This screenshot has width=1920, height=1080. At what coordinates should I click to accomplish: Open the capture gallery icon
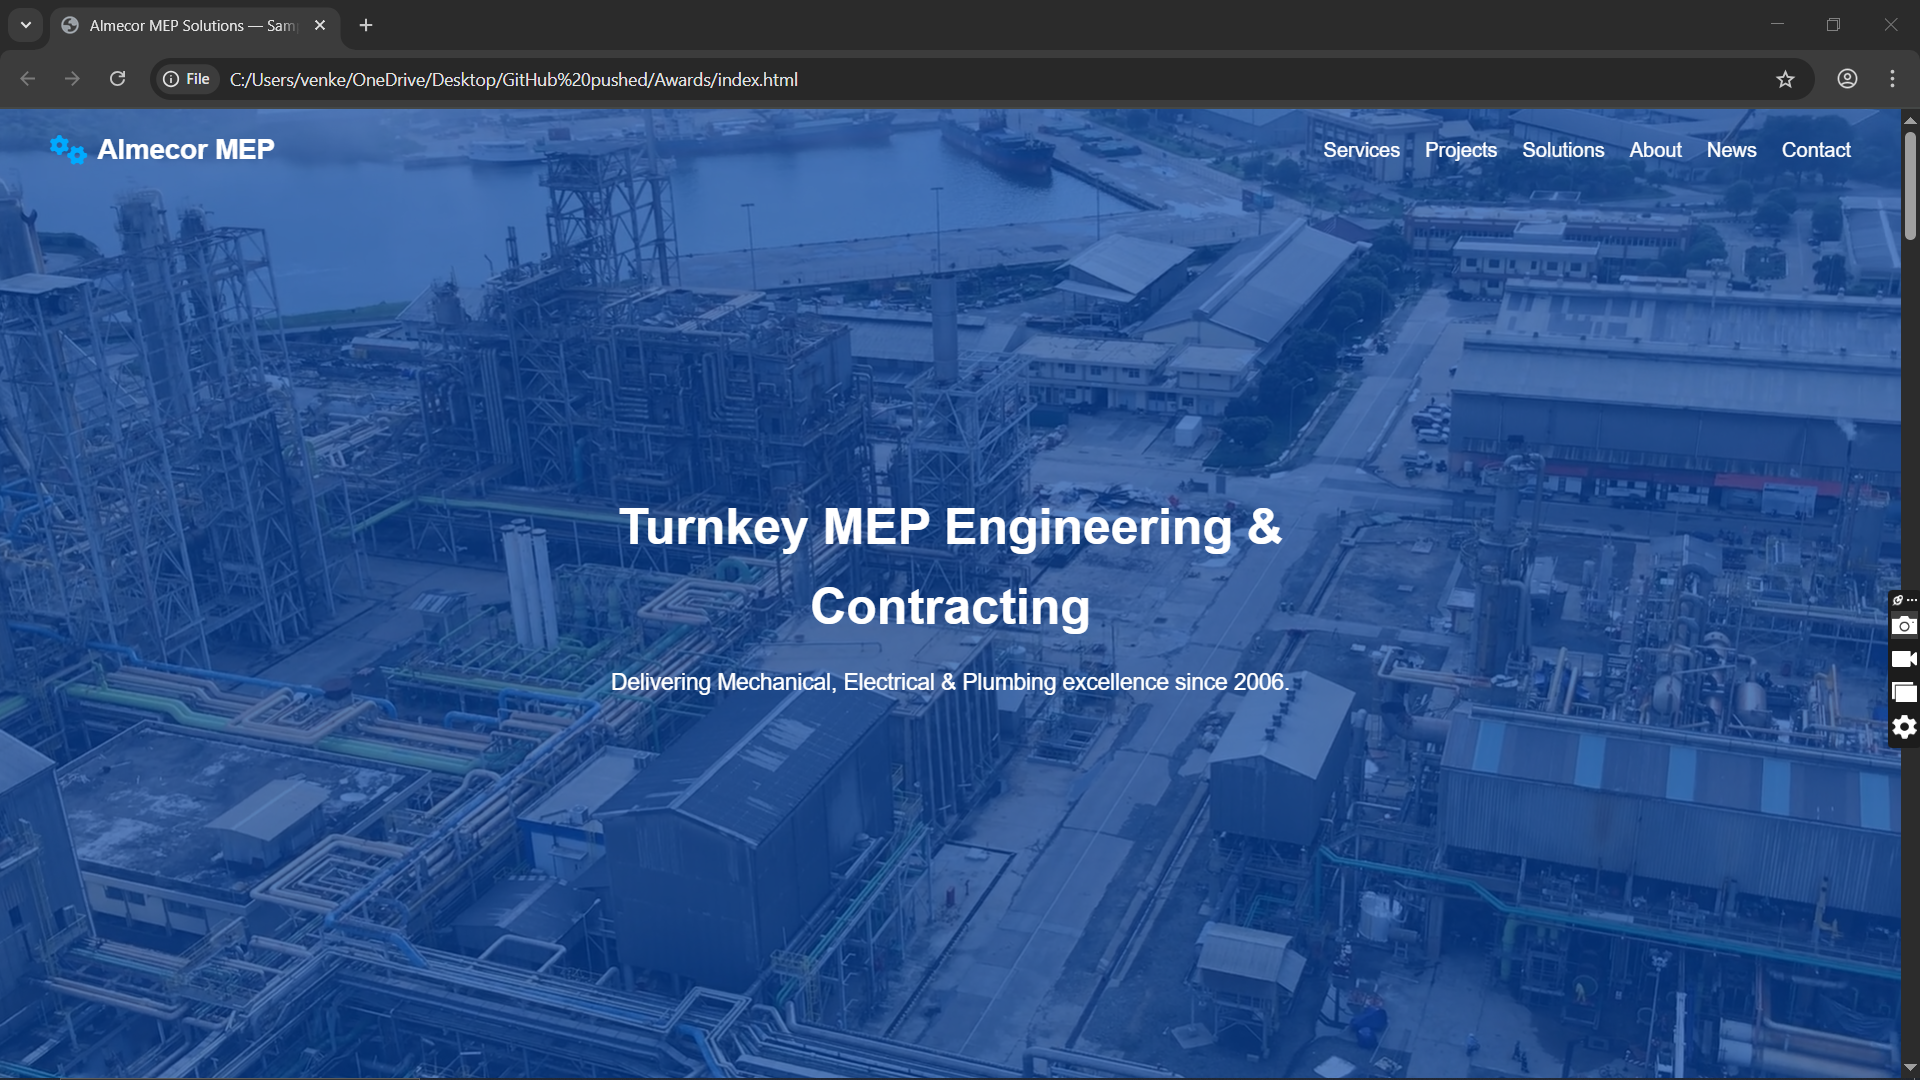click(1904, 693)
